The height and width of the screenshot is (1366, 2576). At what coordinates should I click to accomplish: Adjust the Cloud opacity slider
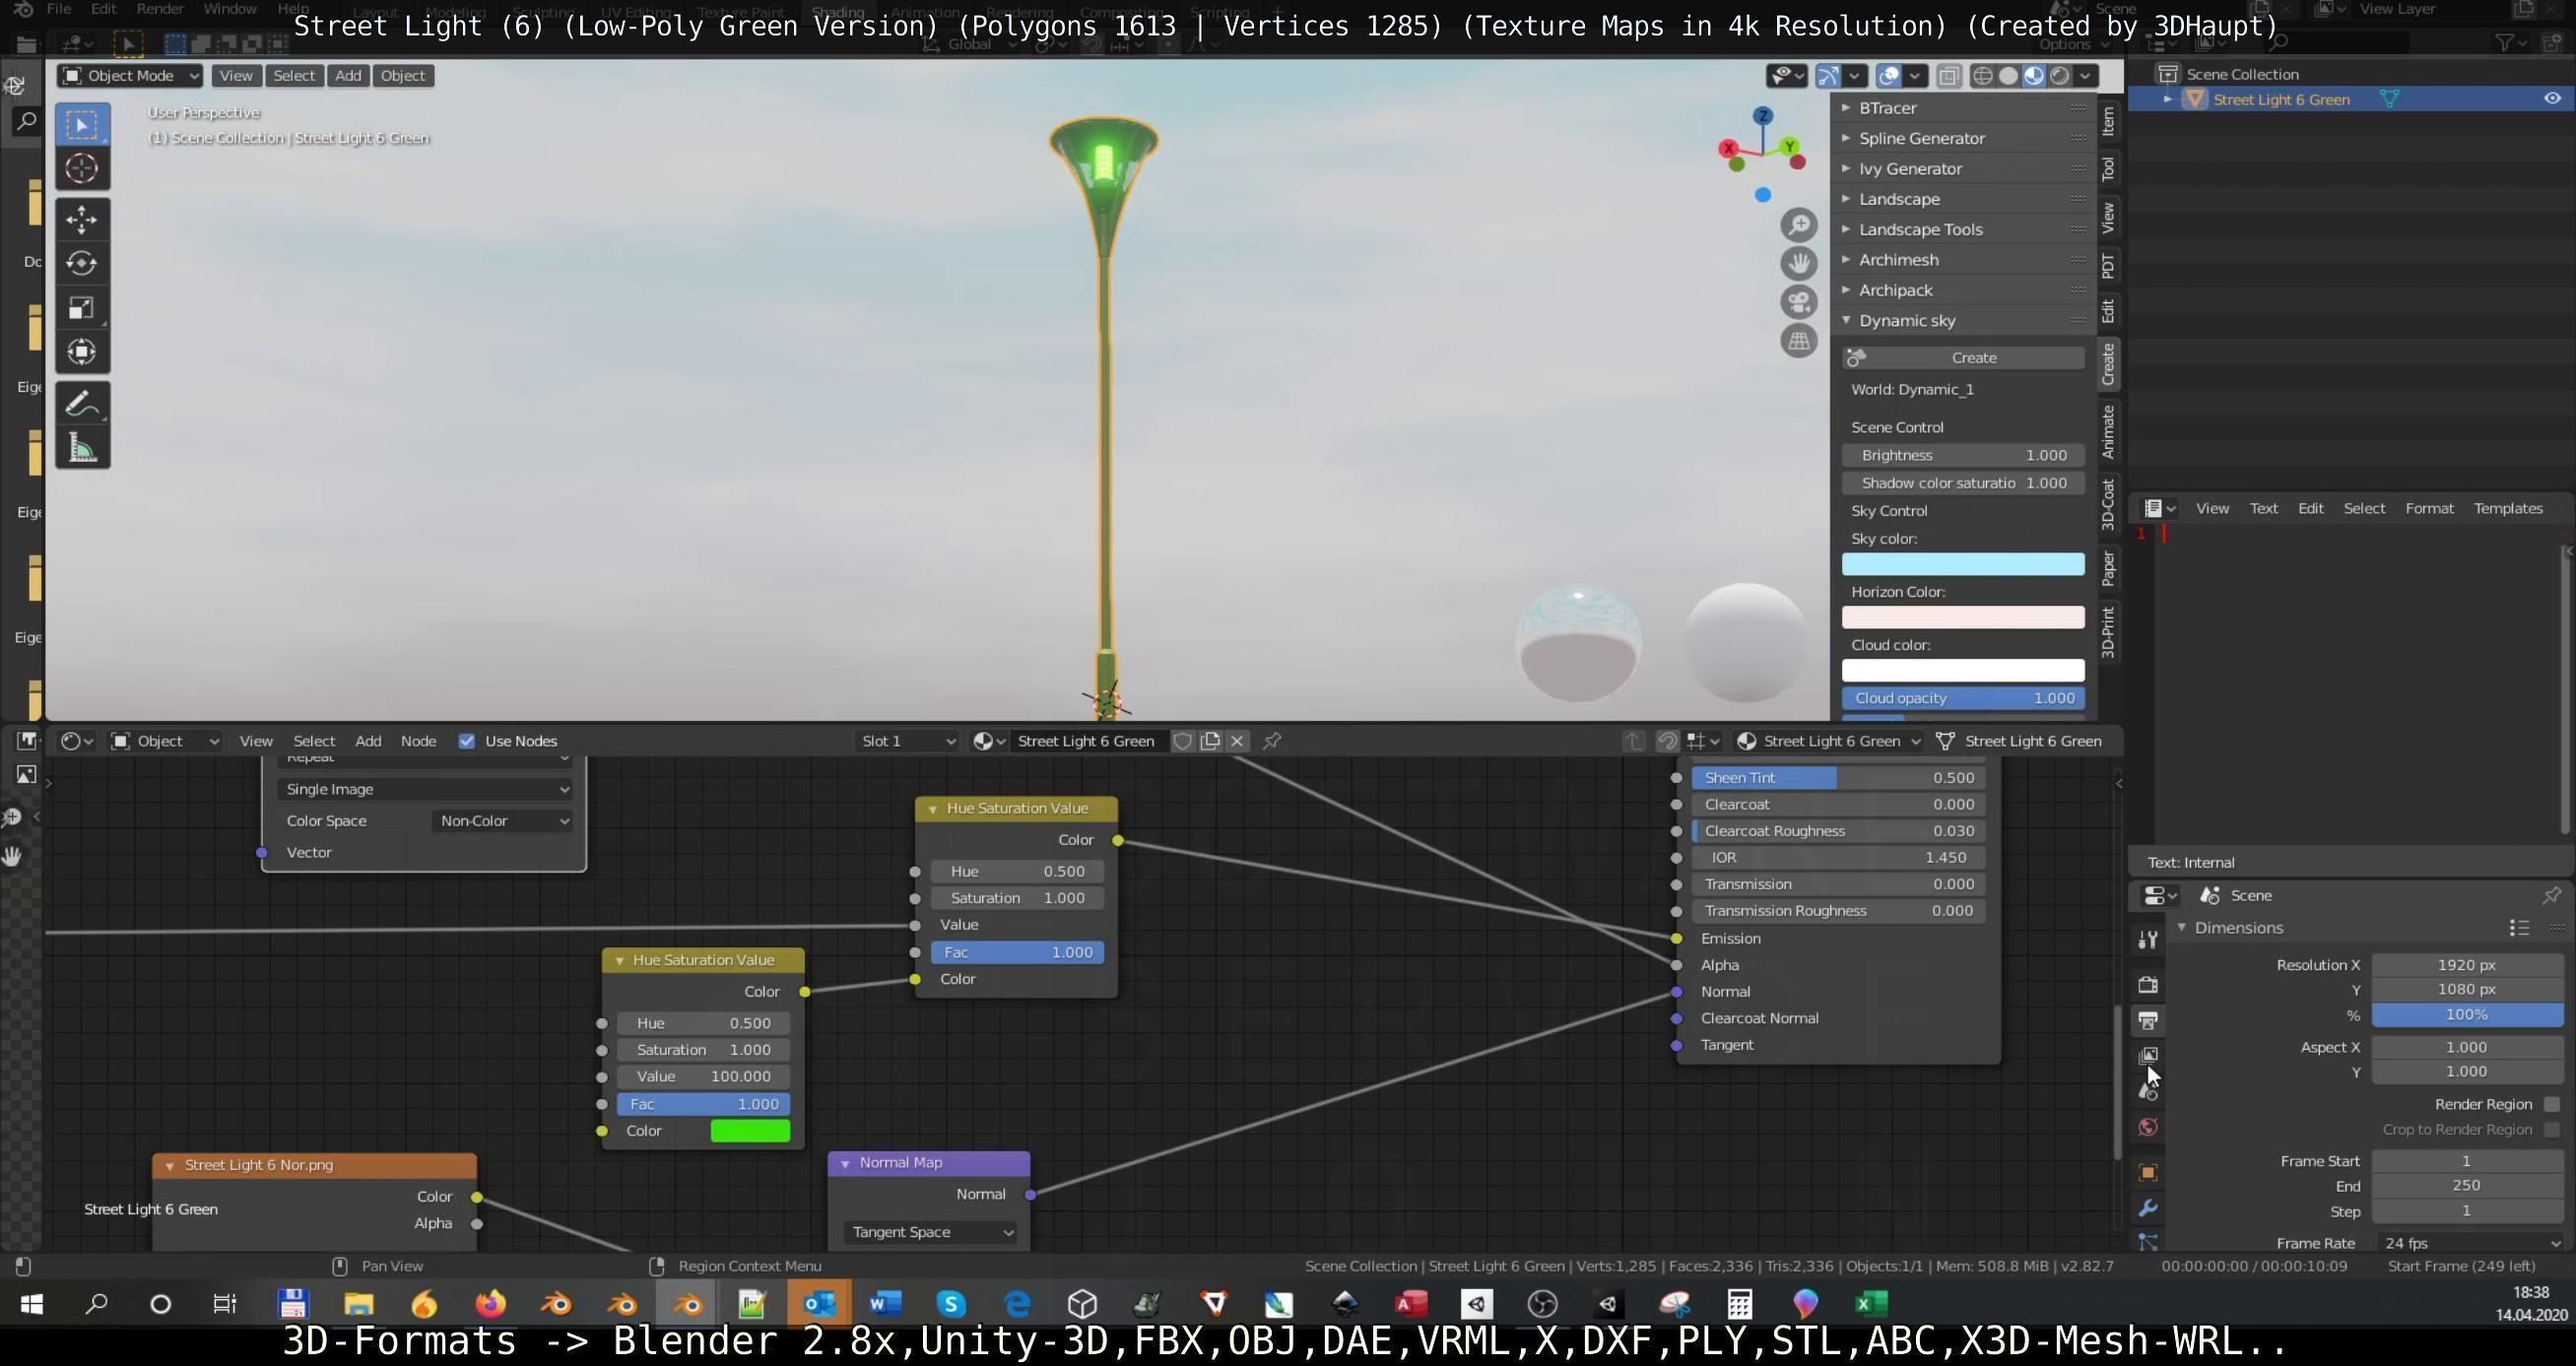[x=1963, y=698]
